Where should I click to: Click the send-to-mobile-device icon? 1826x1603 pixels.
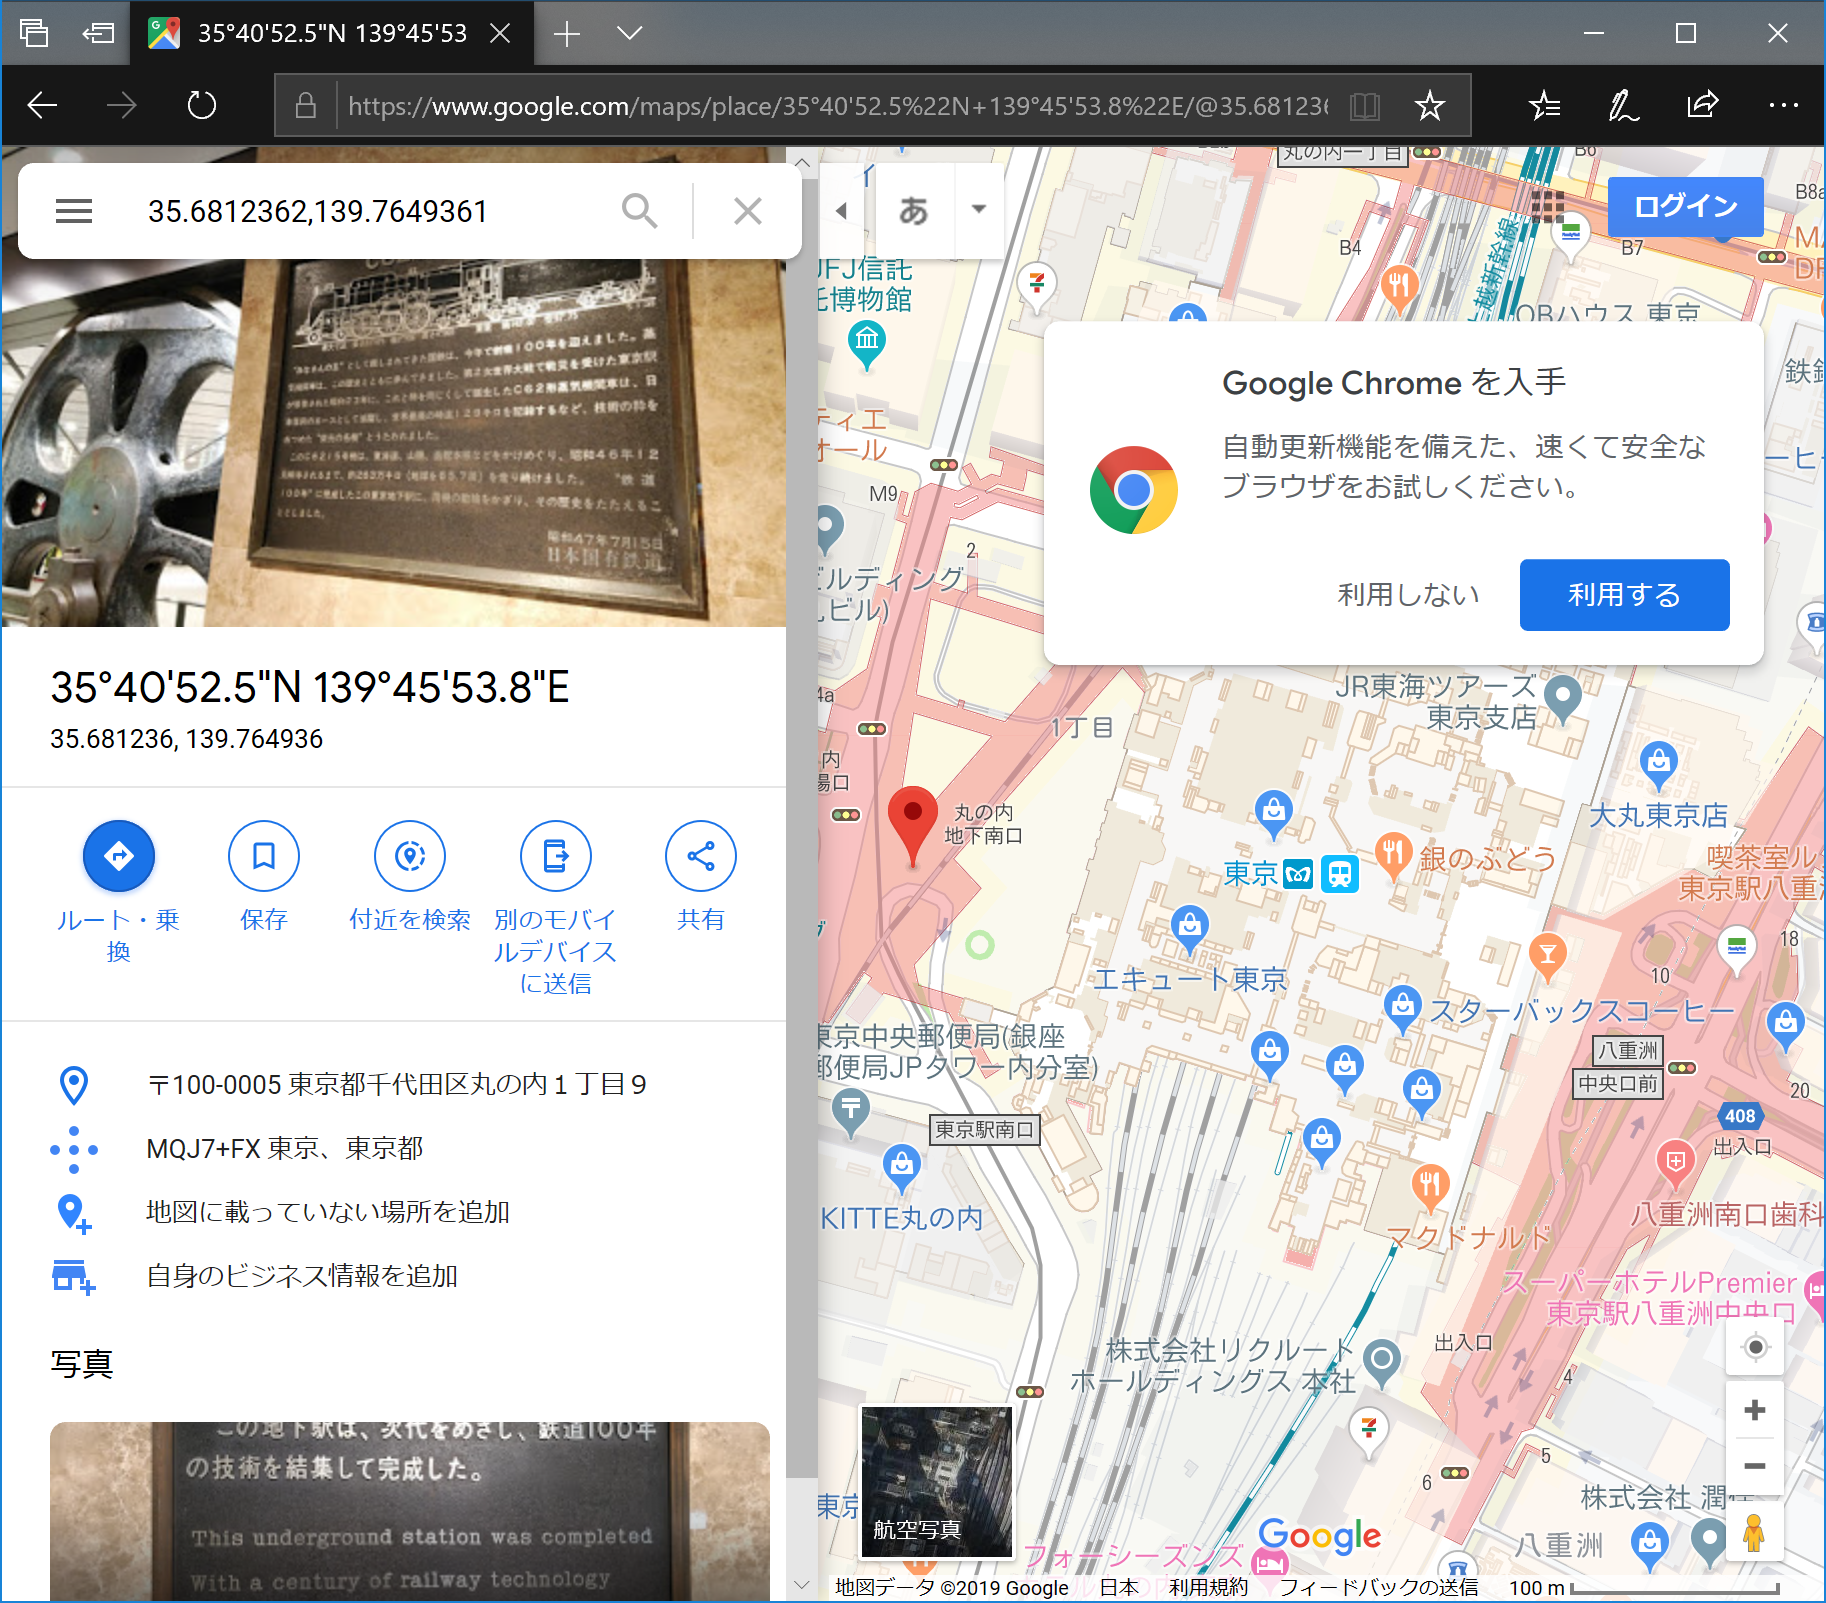tap(555, 856)
